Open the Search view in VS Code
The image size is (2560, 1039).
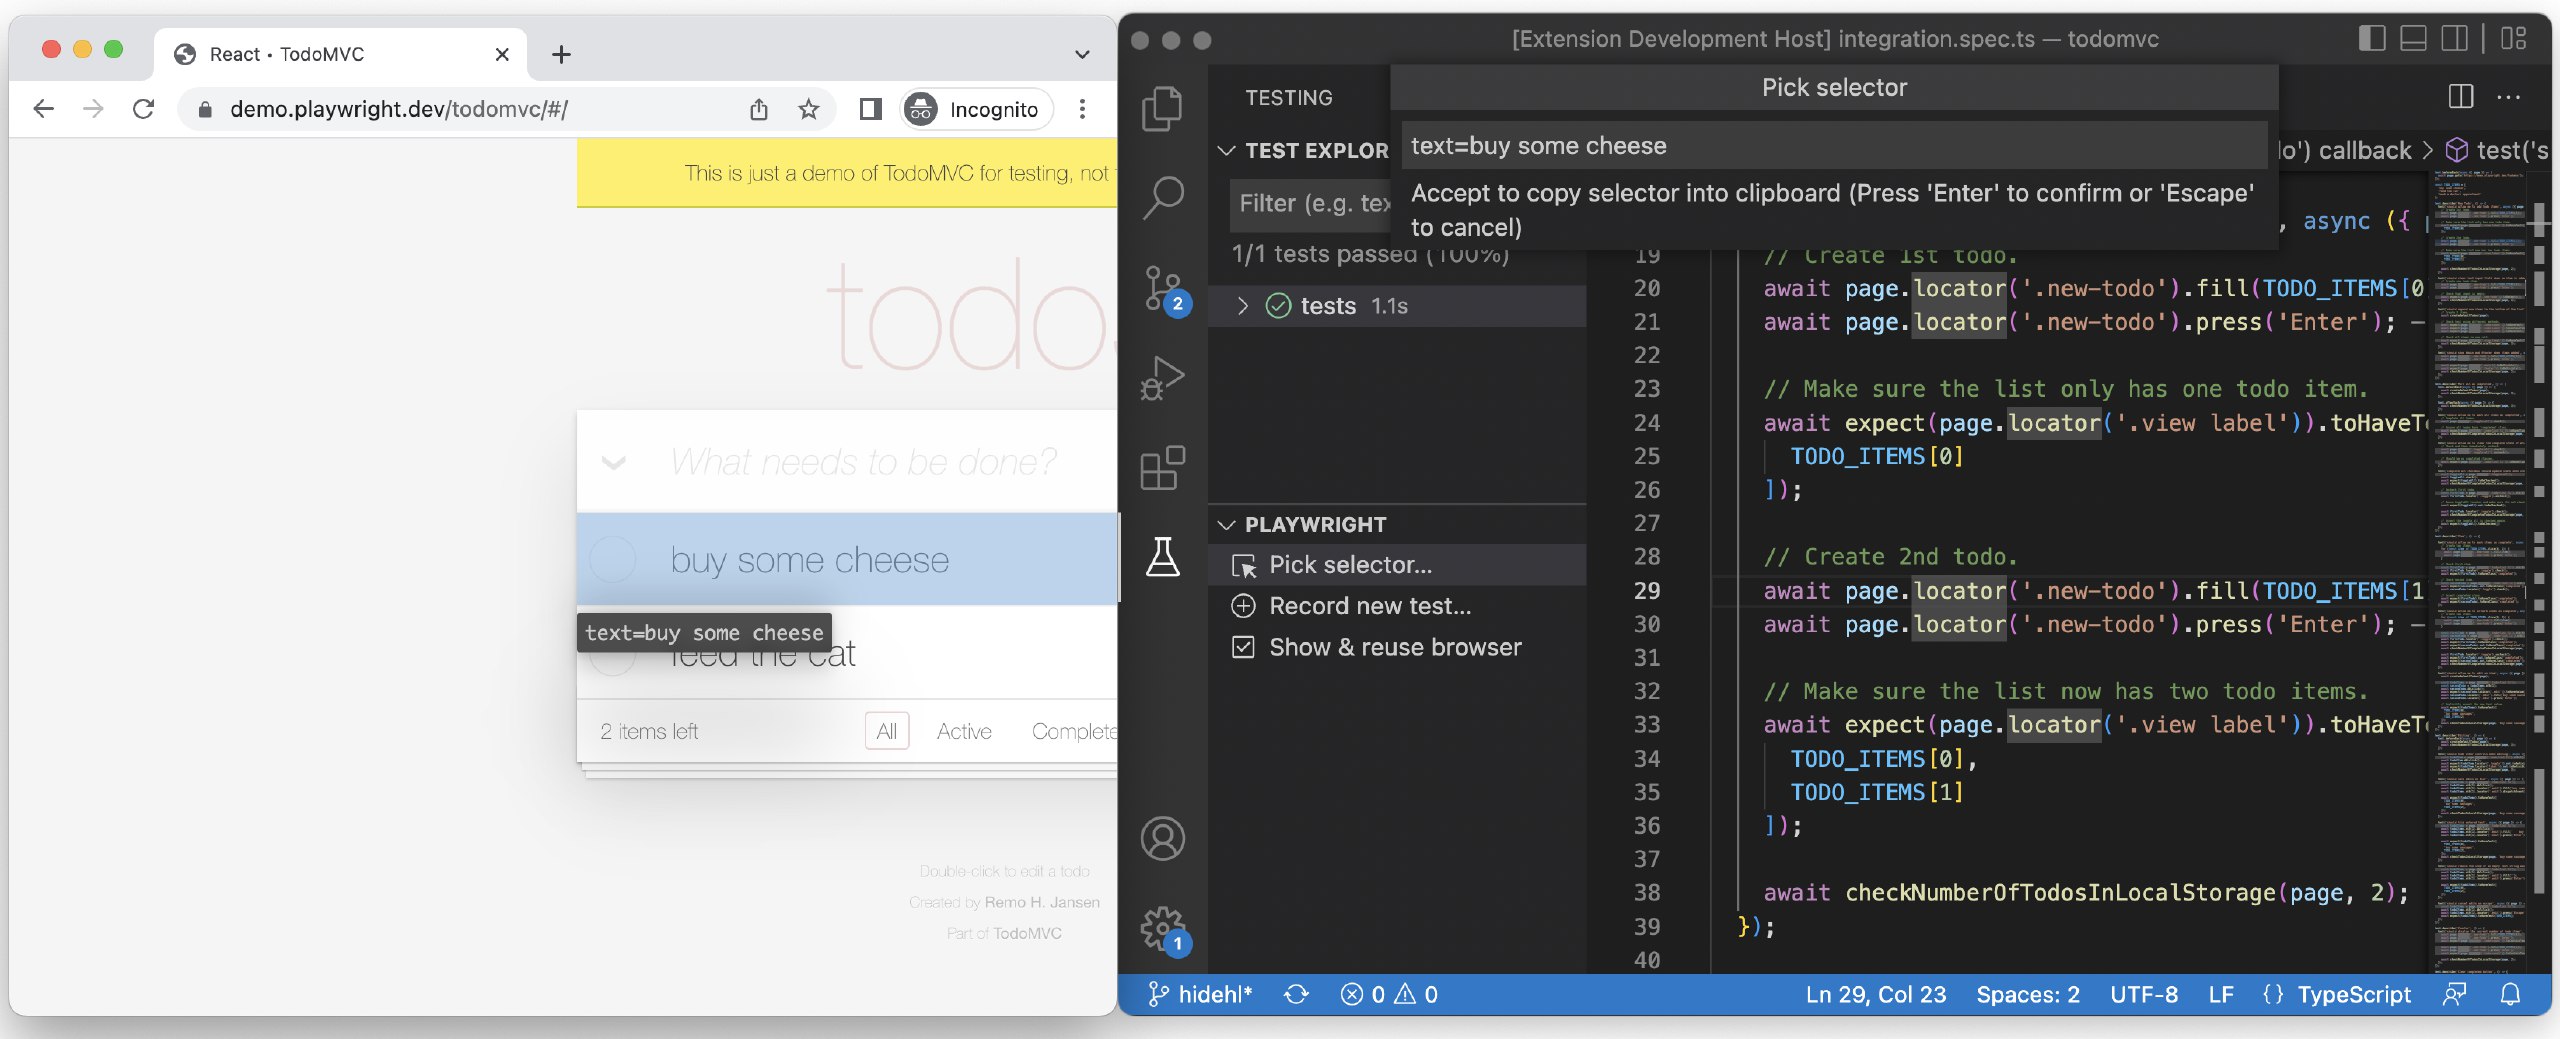[1162, 198]
